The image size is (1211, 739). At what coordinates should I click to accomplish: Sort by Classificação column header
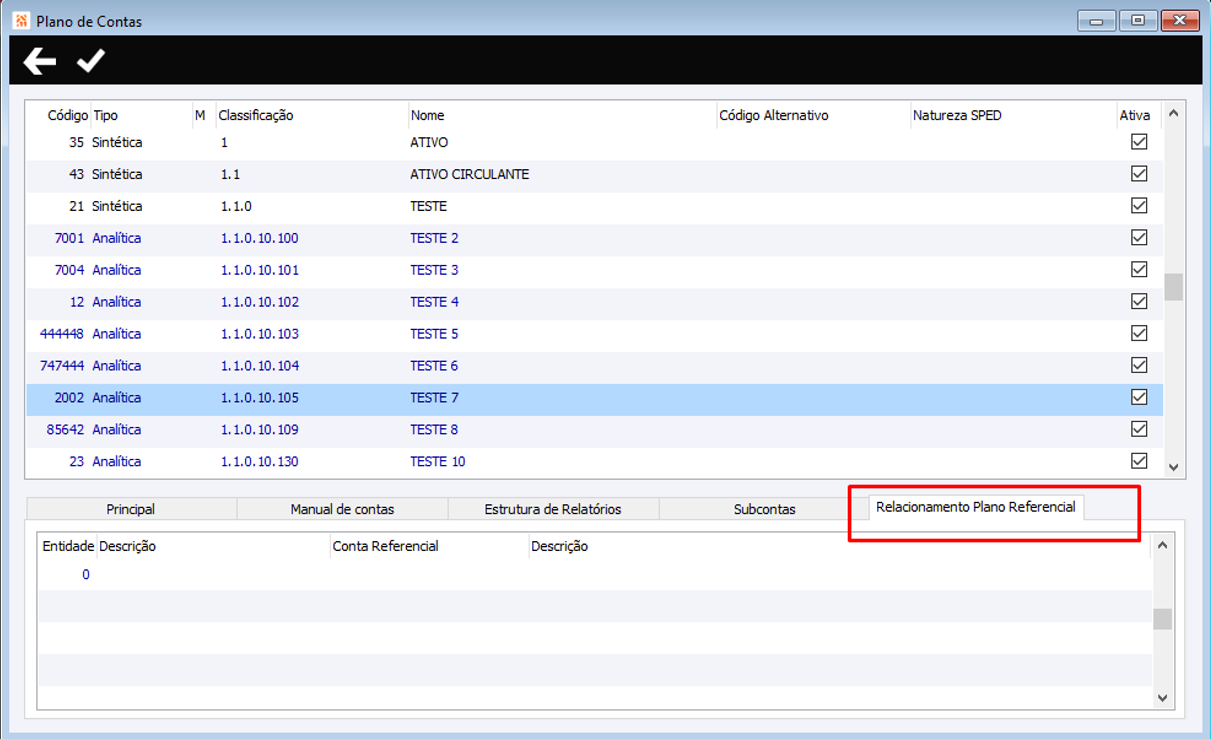256,115
